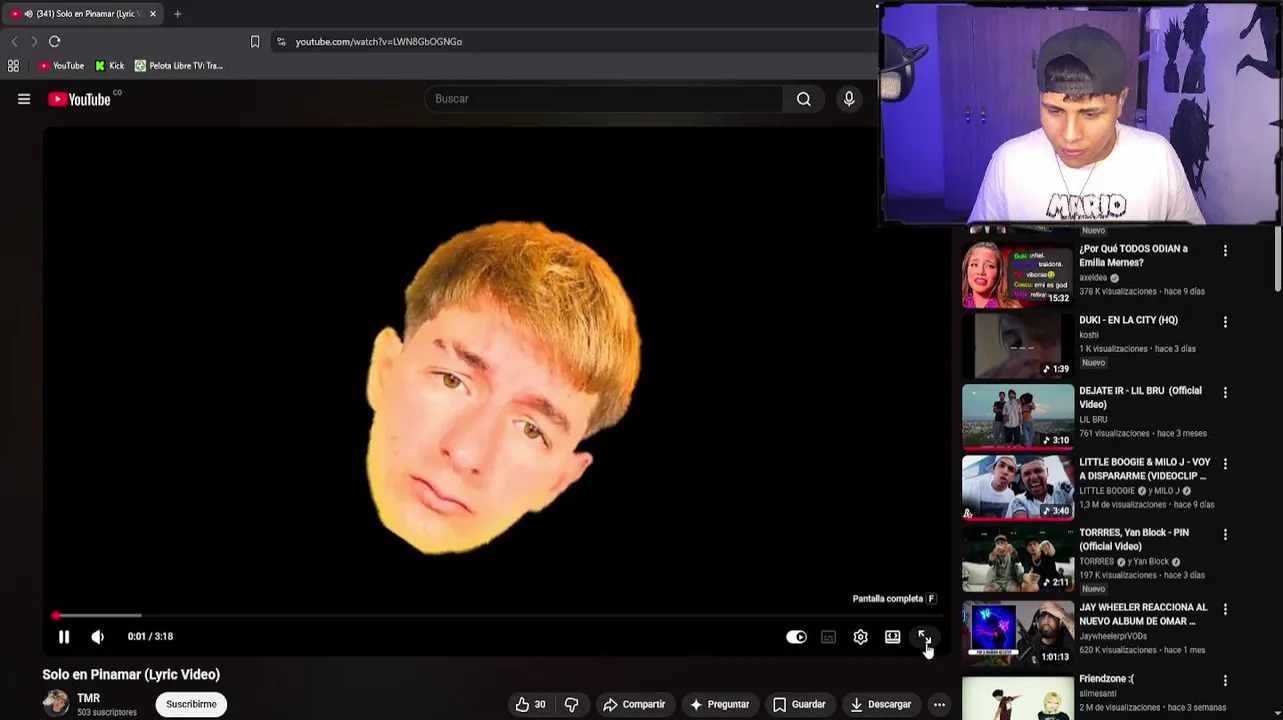Open the subtitles/captions button
The width and height of the screenshot is (1283, 720).
pyautogui.click(x=828, y=637)
